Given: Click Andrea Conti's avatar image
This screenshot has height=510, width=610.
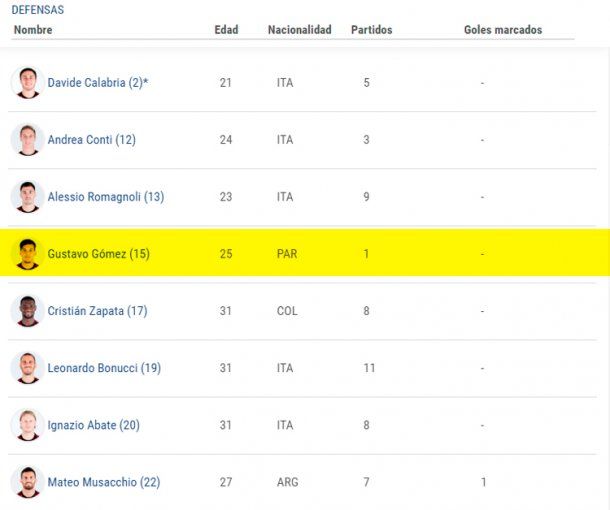Looking at the screenshot, I should [26, 140].
